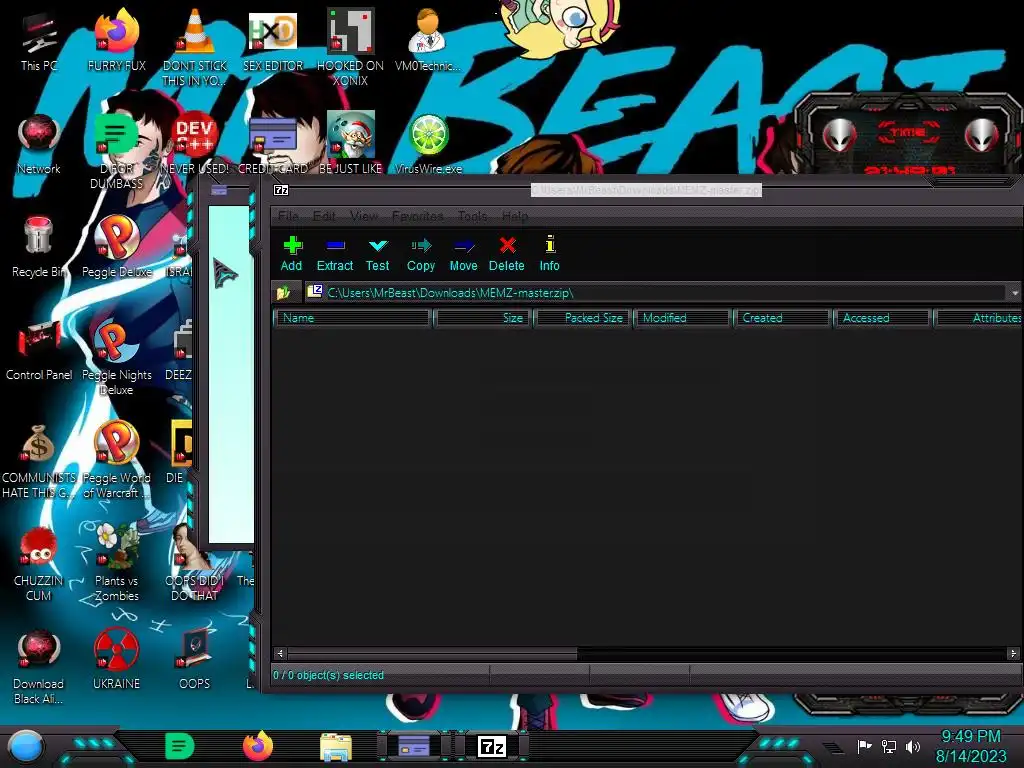Open the Start orb button
The width and height of the screenshot is (1024, 768).
tap(26, 746)
